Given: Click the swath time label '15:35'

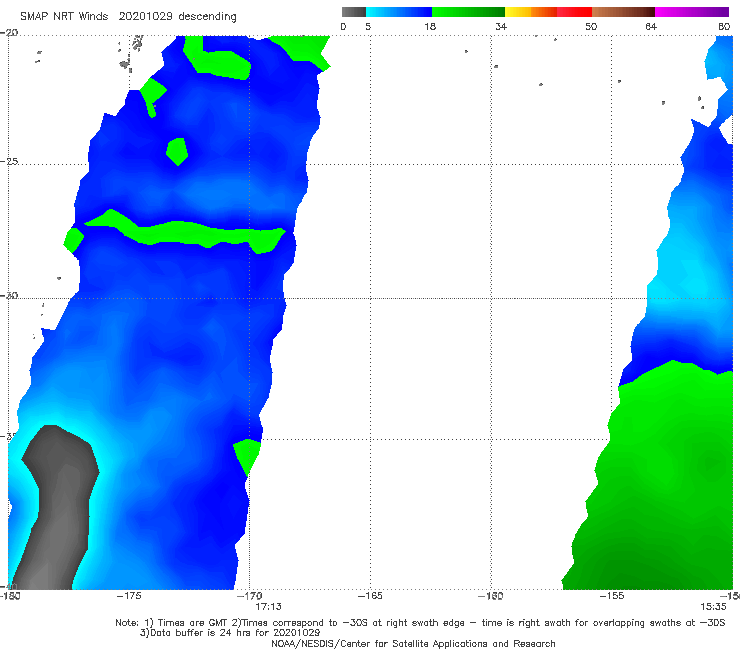Looking at the screenshot, I should 713,607.
